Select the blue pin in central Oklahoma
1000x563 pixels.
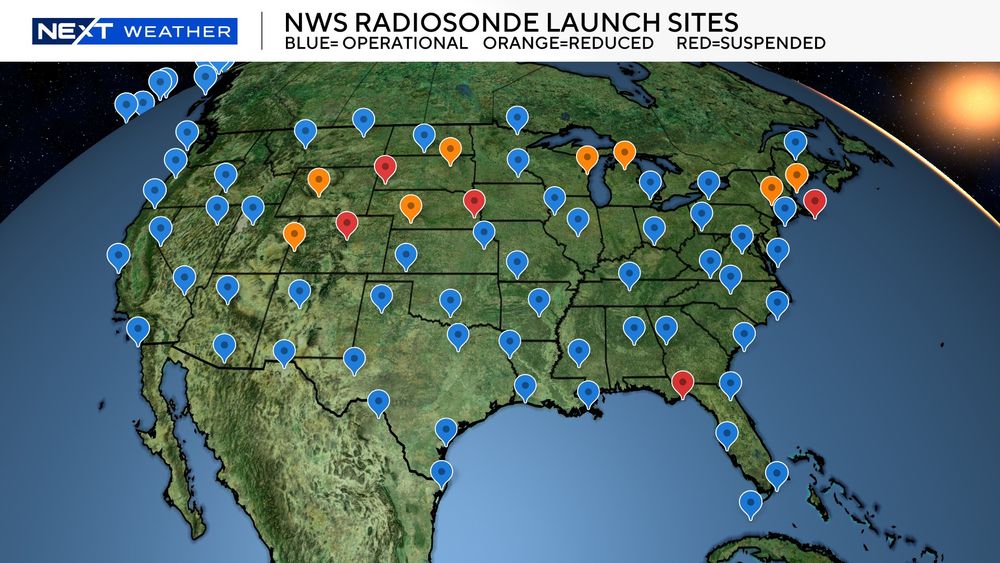450,302
